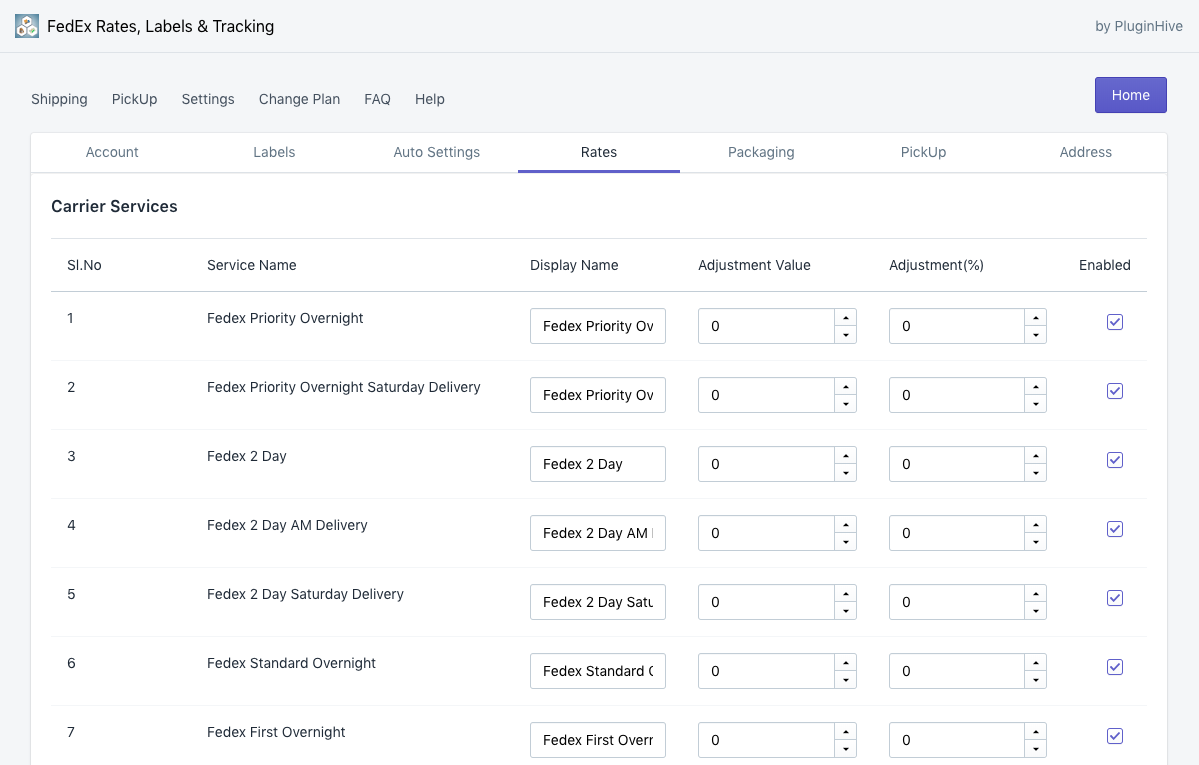This screenshot has width=1199, height=765.
Task: Toggle Enabled checkbox for Fedex 2 Day
Action: 1115,460
